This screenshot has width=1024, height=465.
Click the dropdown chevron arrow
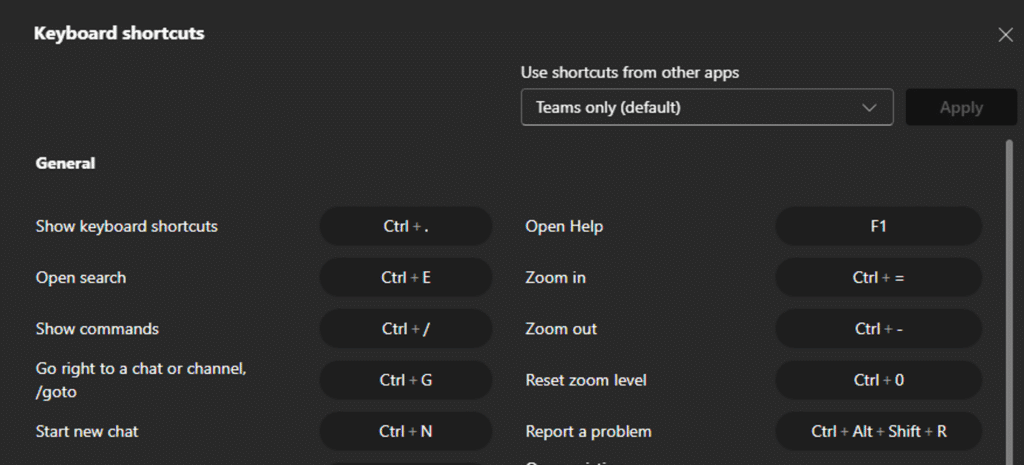(869, 108)
